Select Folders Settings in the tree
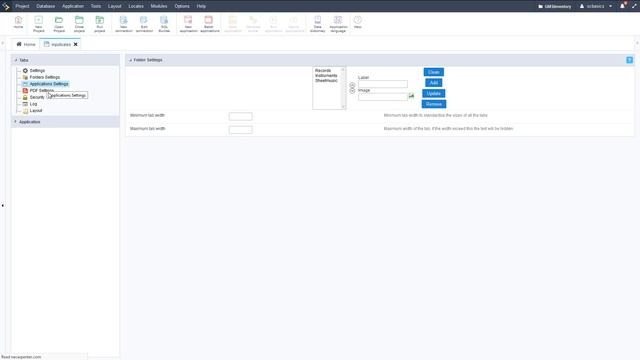 coord(44,77)
